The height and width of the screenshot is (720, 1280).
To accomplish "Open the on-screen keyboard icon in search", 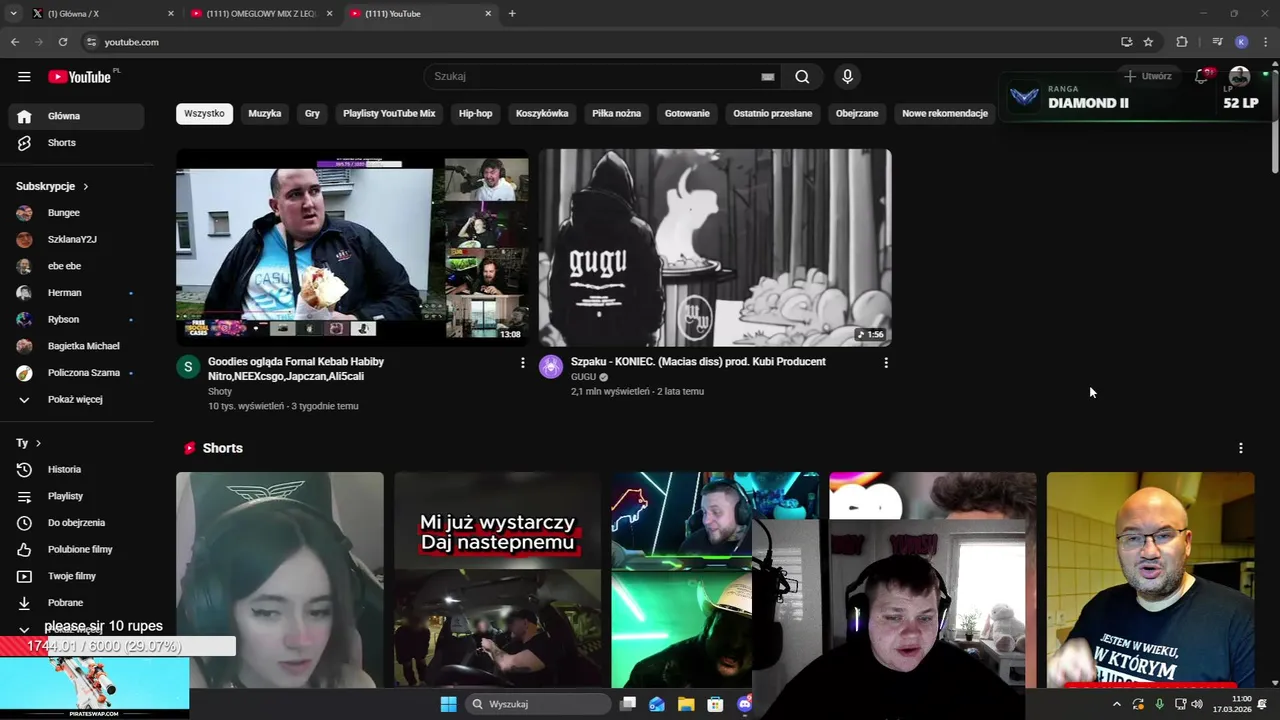I will pos(768,77).
